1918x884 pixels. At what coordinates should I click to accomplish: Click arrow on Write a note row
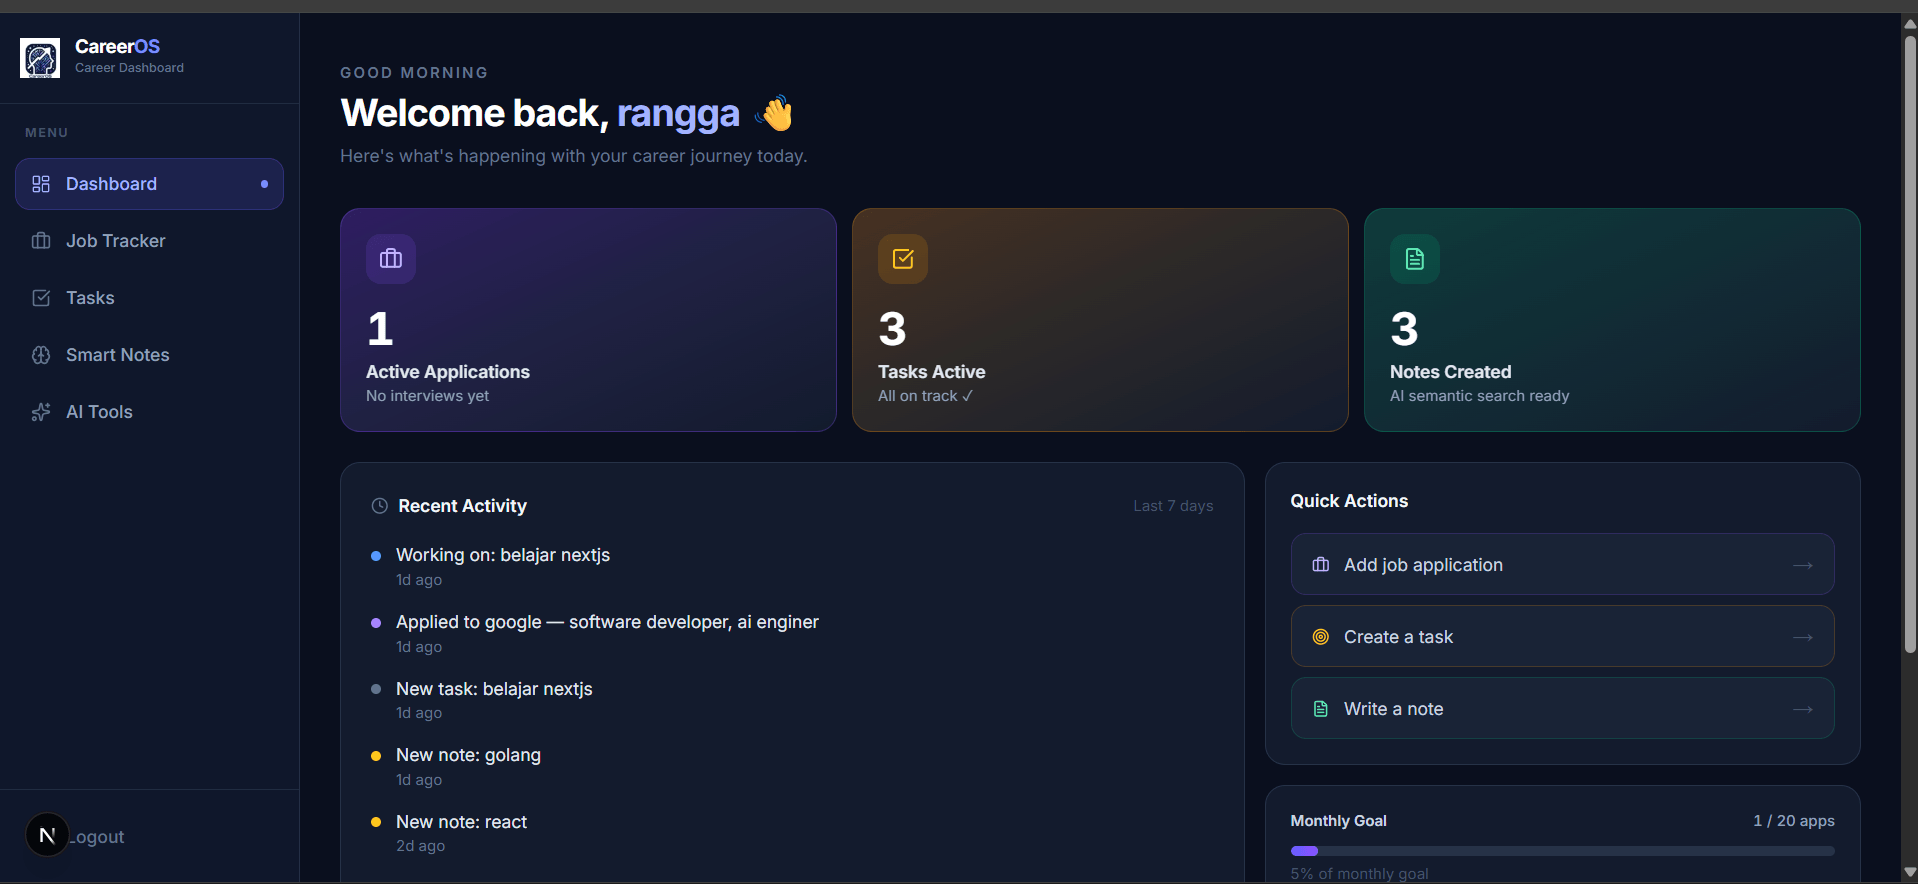pyautogui.click(x=1803, y=709)
